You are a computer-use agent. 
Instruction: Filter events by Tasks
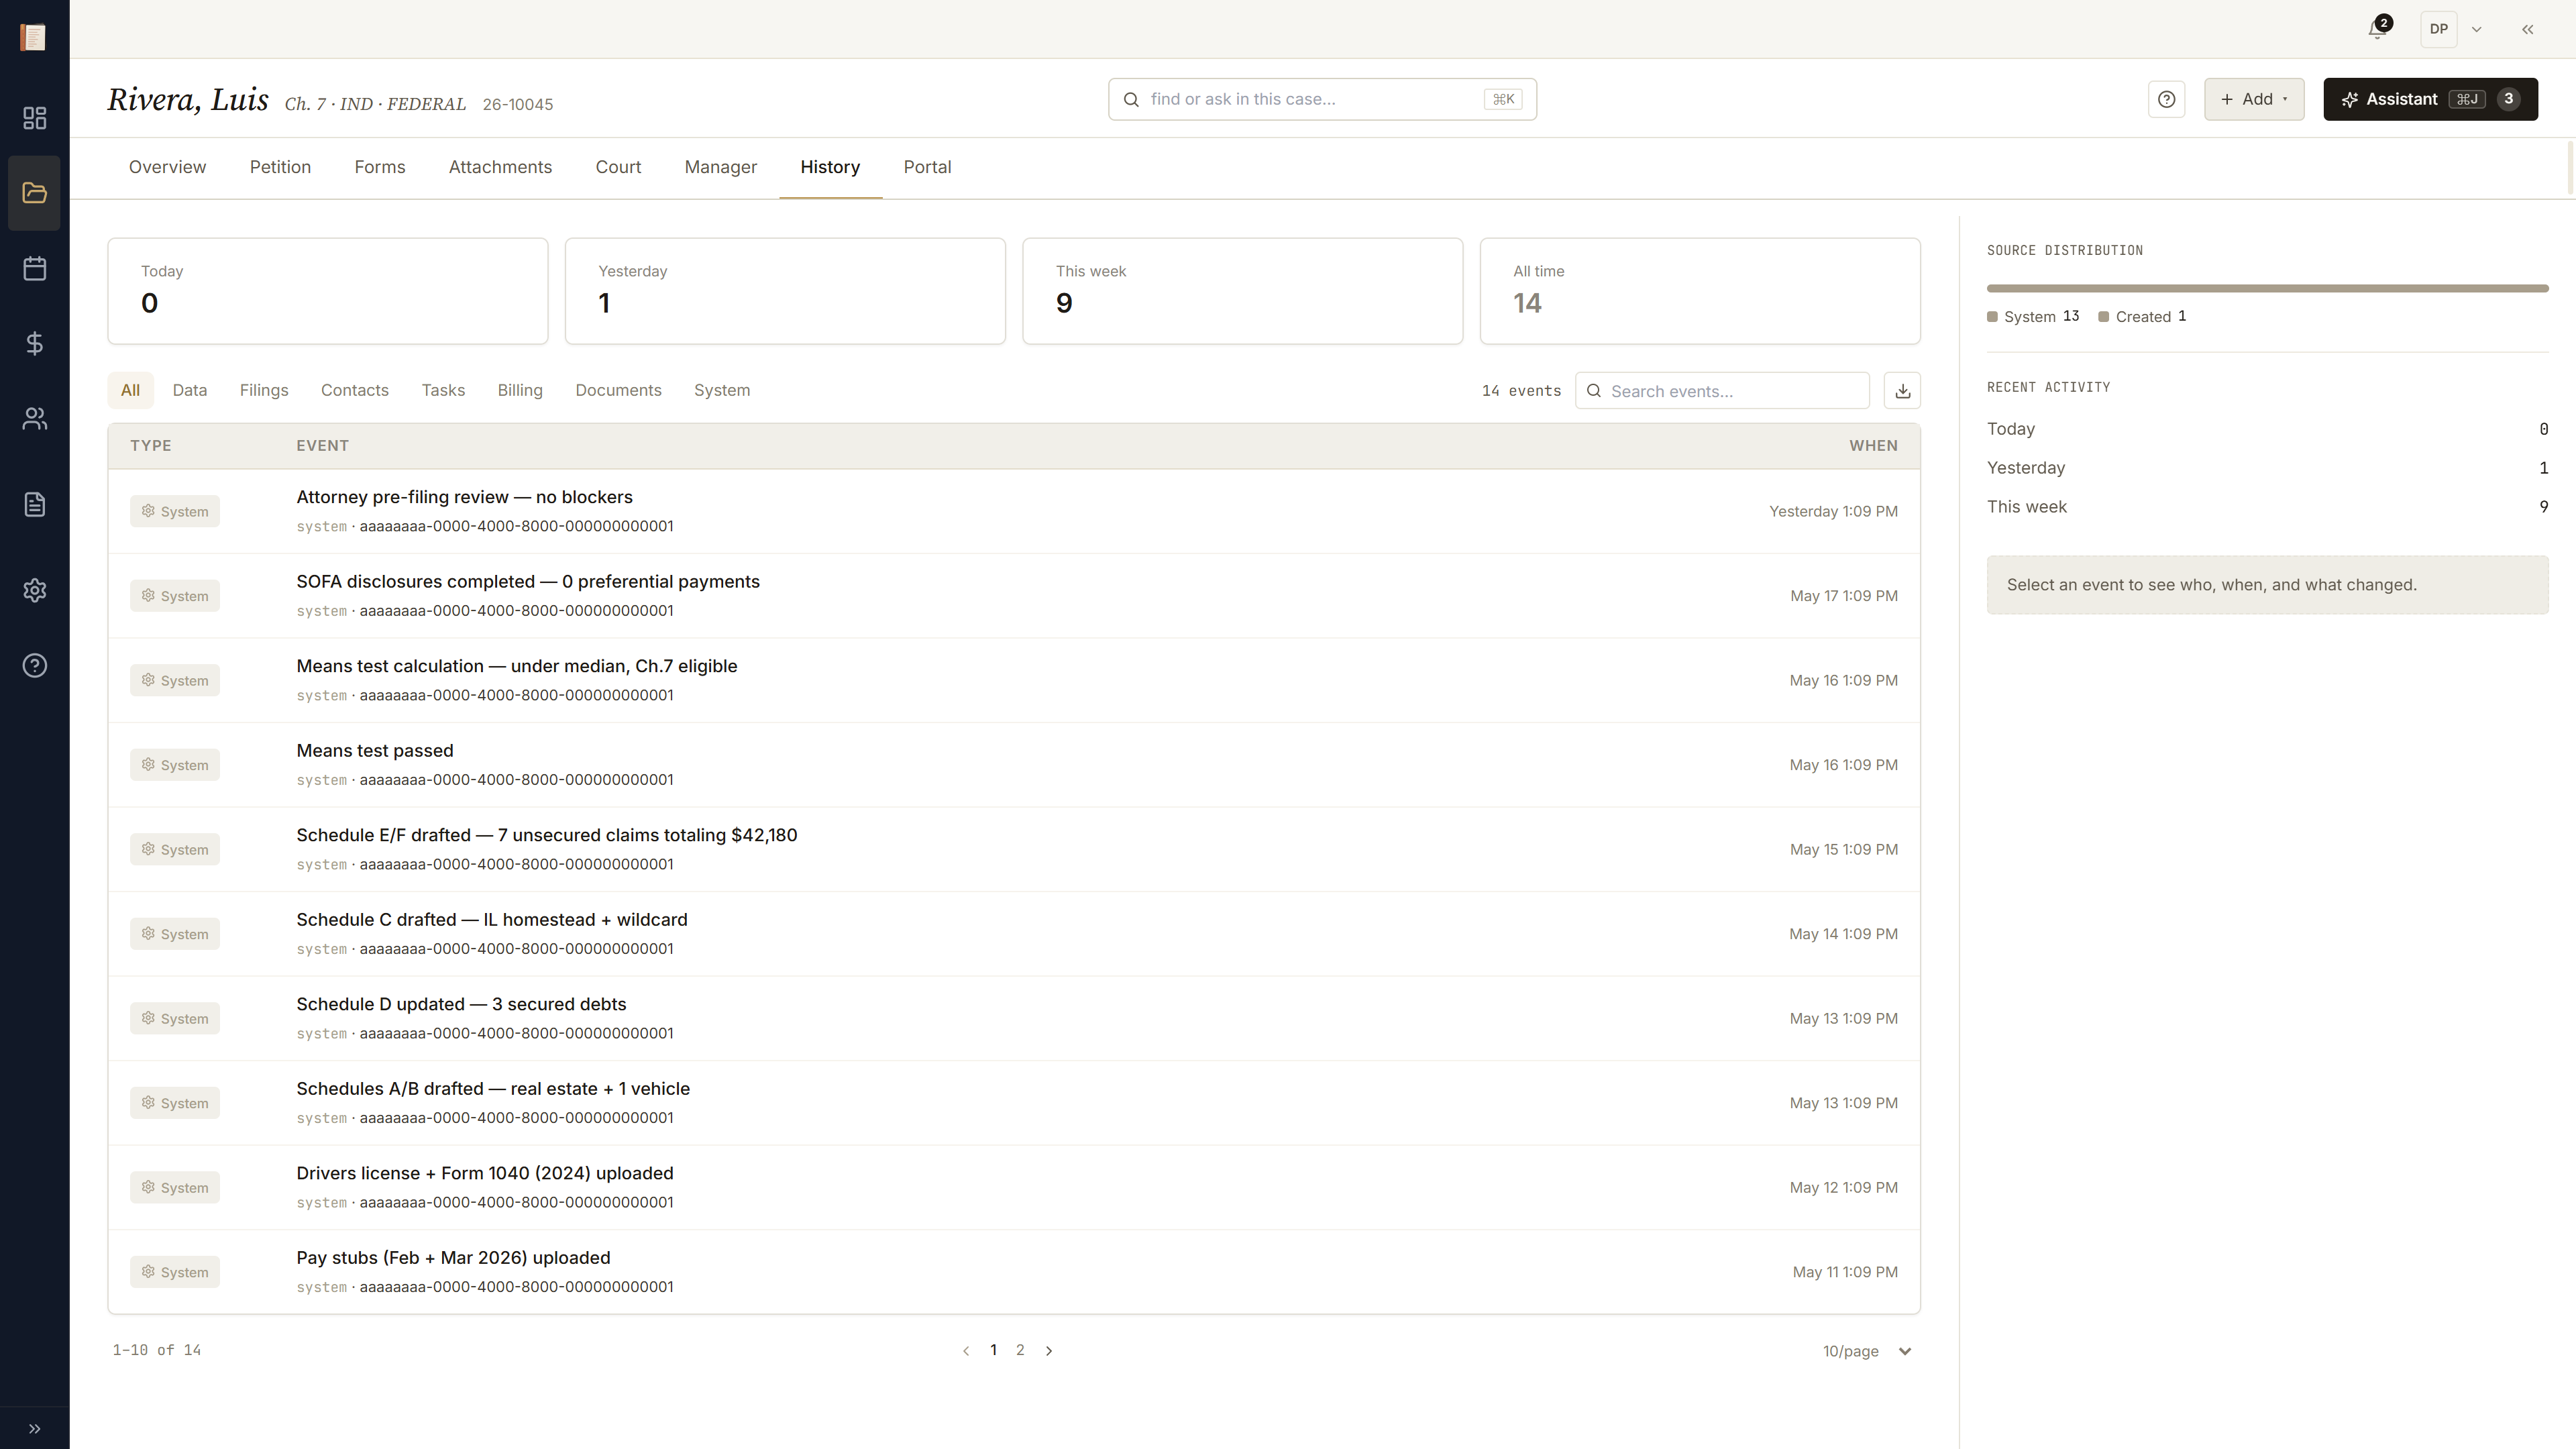pyautogui.click(x=443, y=390)
